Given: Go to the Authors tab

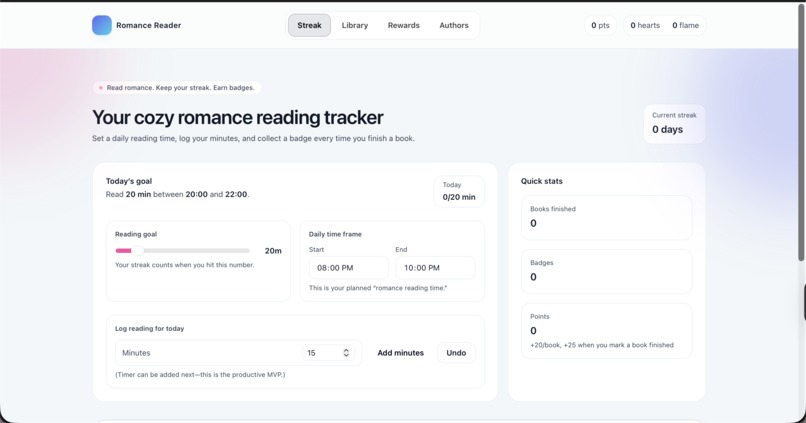Looking at the screenshot, I should tap(454, 25).
